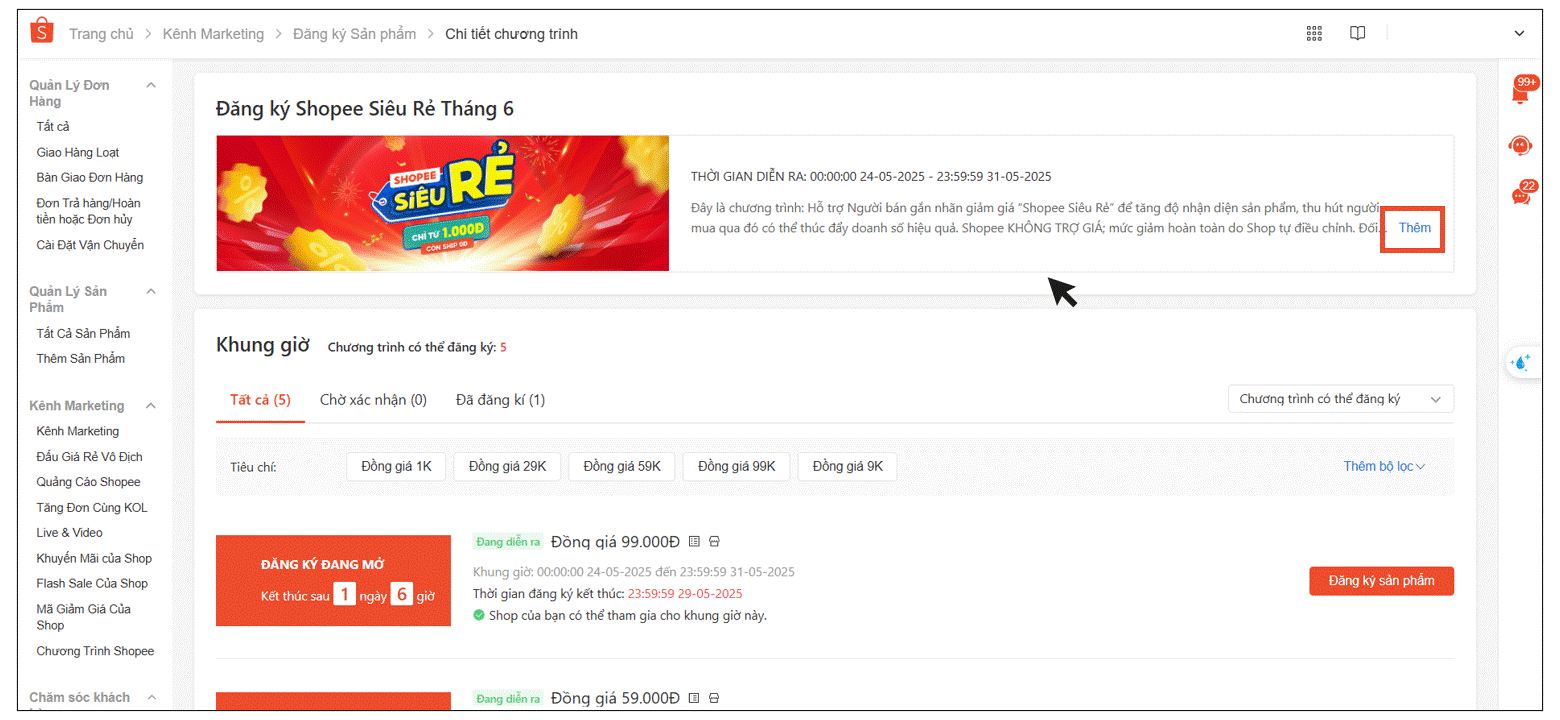The image size is (1560, 720).
Task: Open Tất cả under Quản Lý Đơn Hàng
Action: (53, 127)
